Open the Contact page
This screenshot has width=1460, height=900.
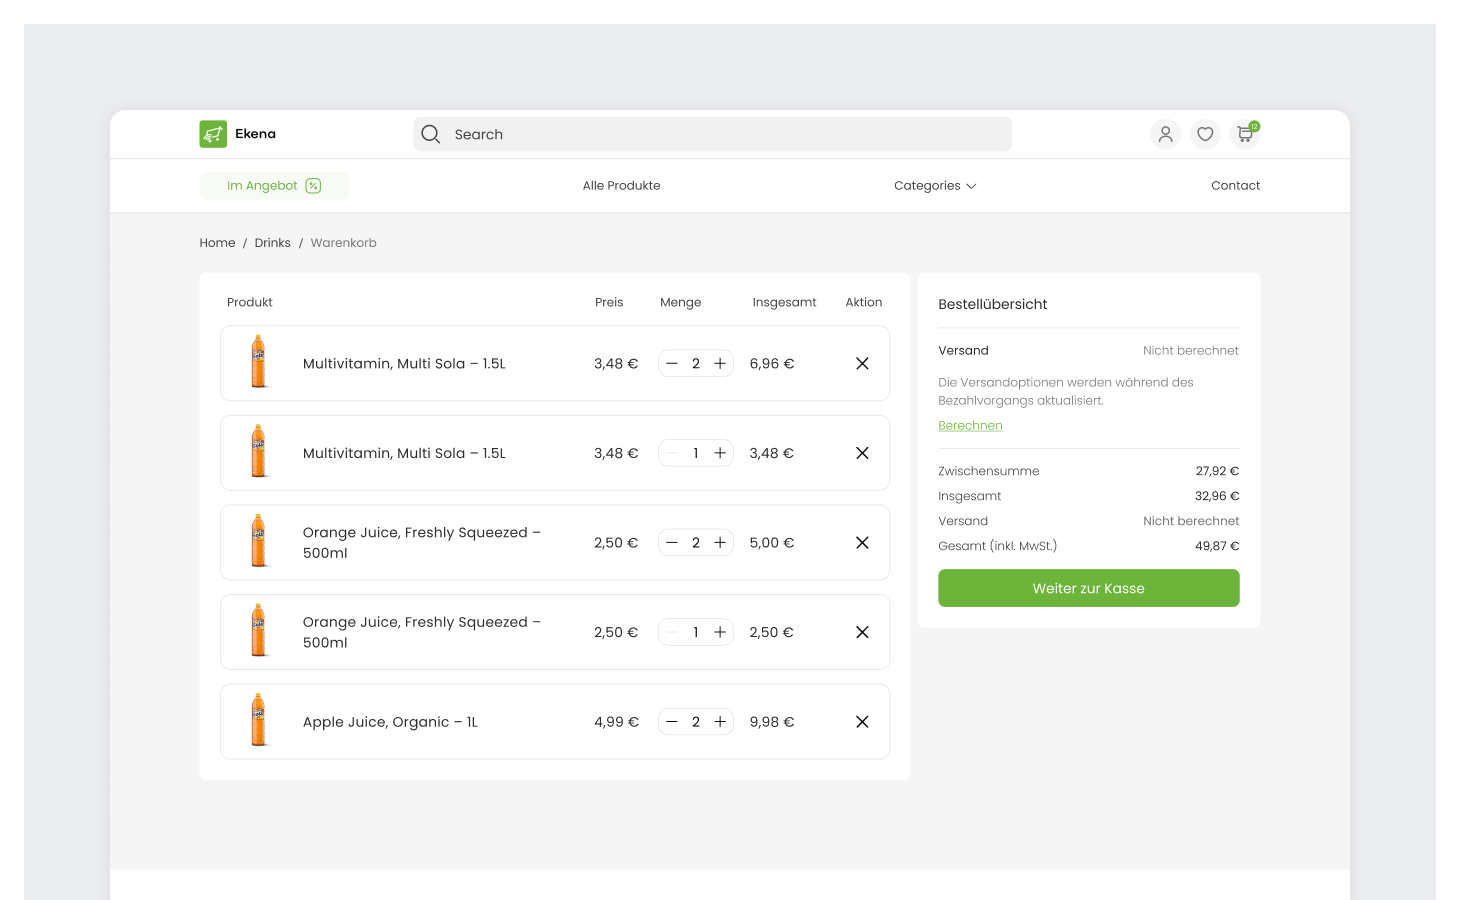click(x=1235, y=185)
